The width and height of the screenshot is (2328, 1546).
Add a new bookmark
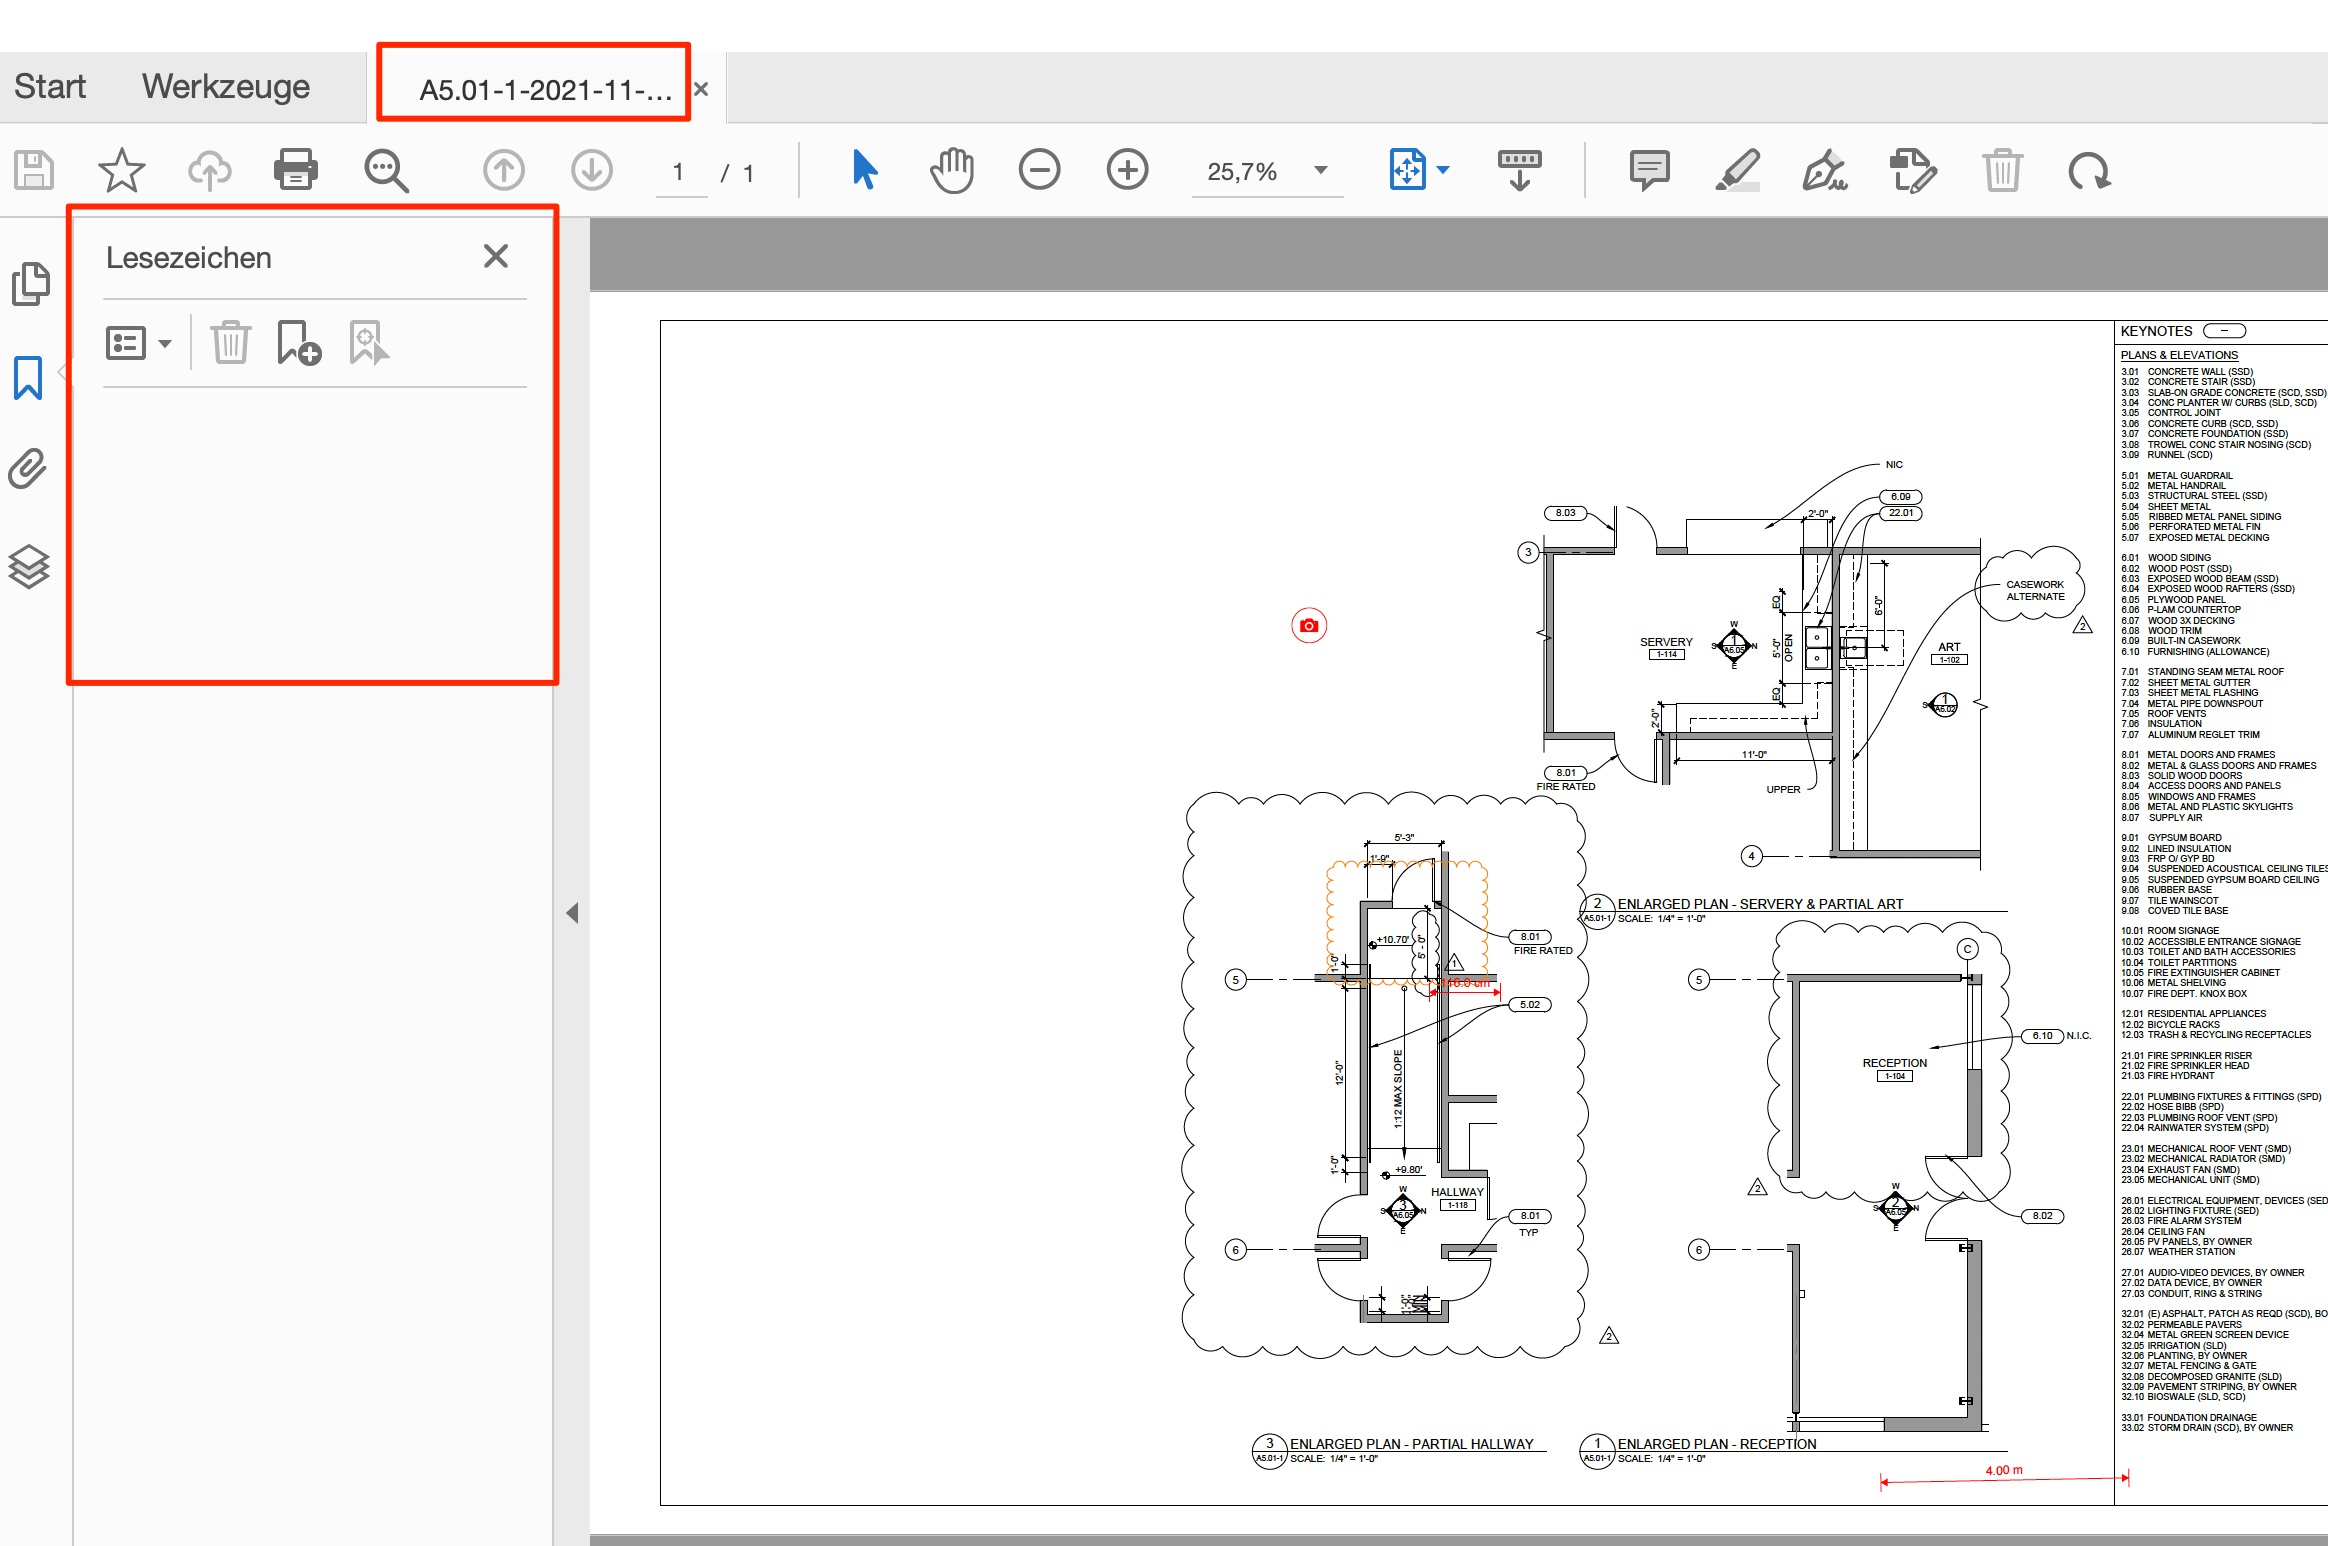coord(299,343)
